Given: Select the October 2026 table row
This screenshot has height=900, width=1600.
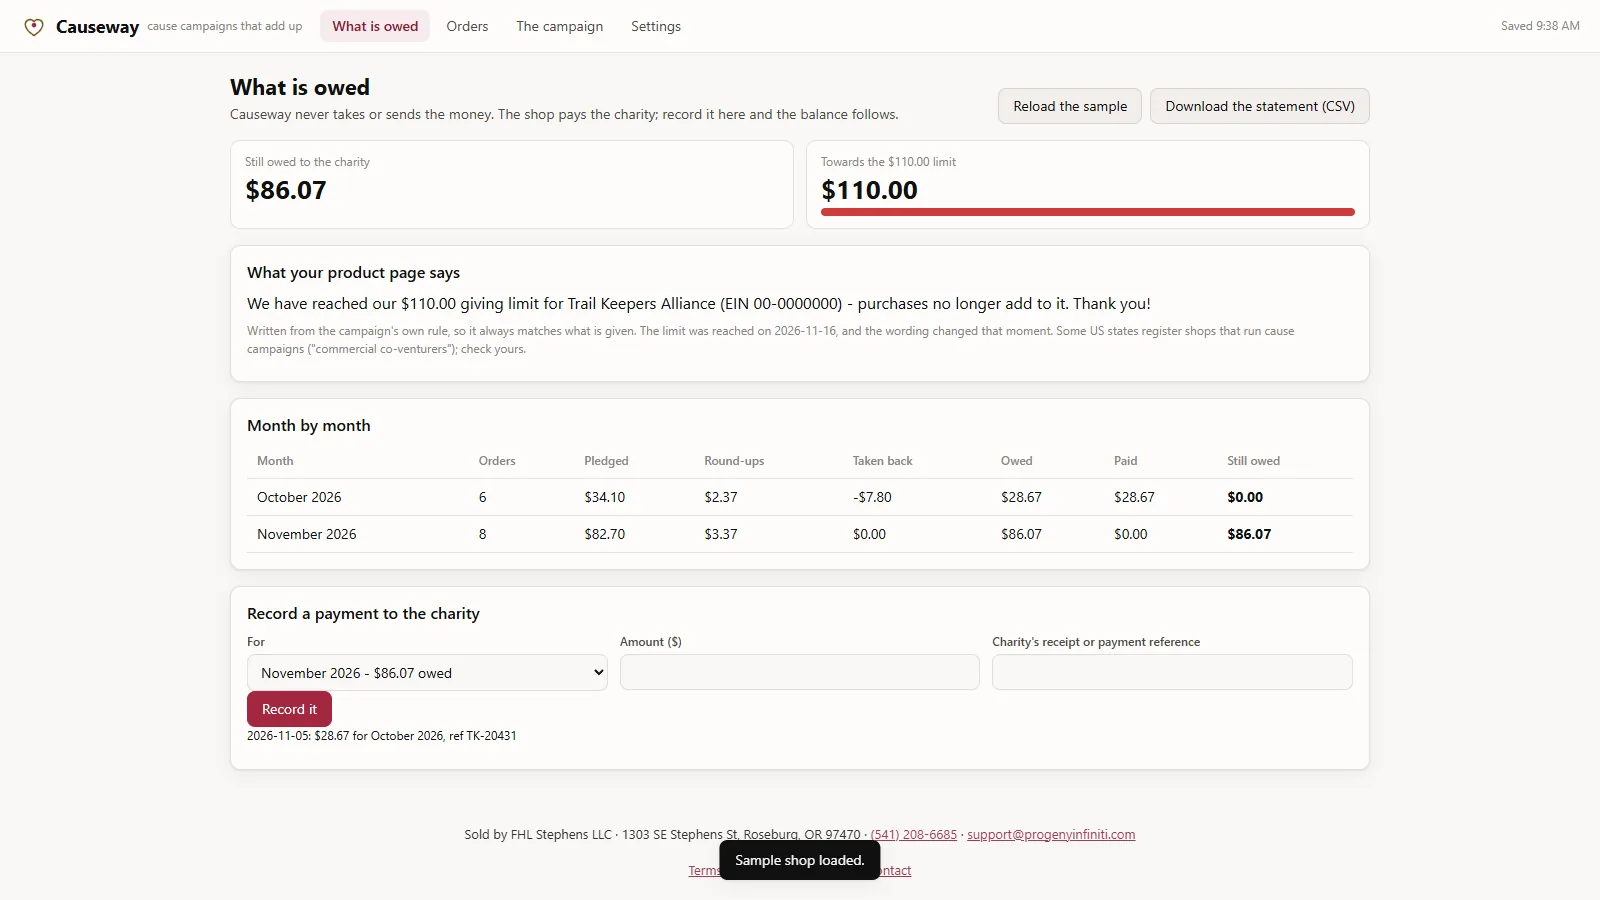Looking at the screenshot, I should coord(800,497).
